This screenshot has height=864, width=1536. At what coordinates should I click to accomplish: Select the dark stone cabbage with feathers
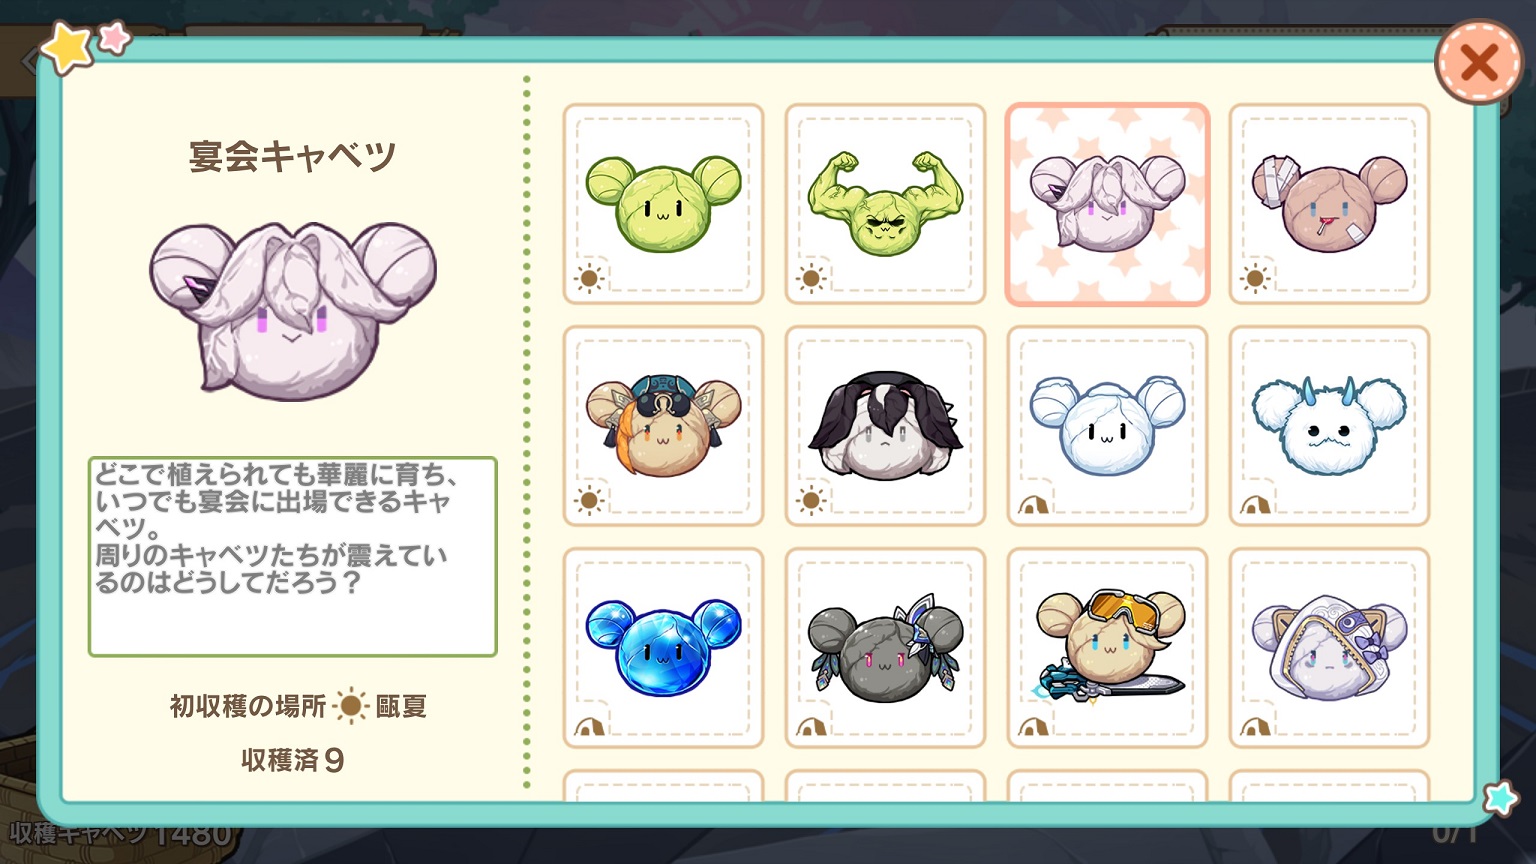(885, 648)
